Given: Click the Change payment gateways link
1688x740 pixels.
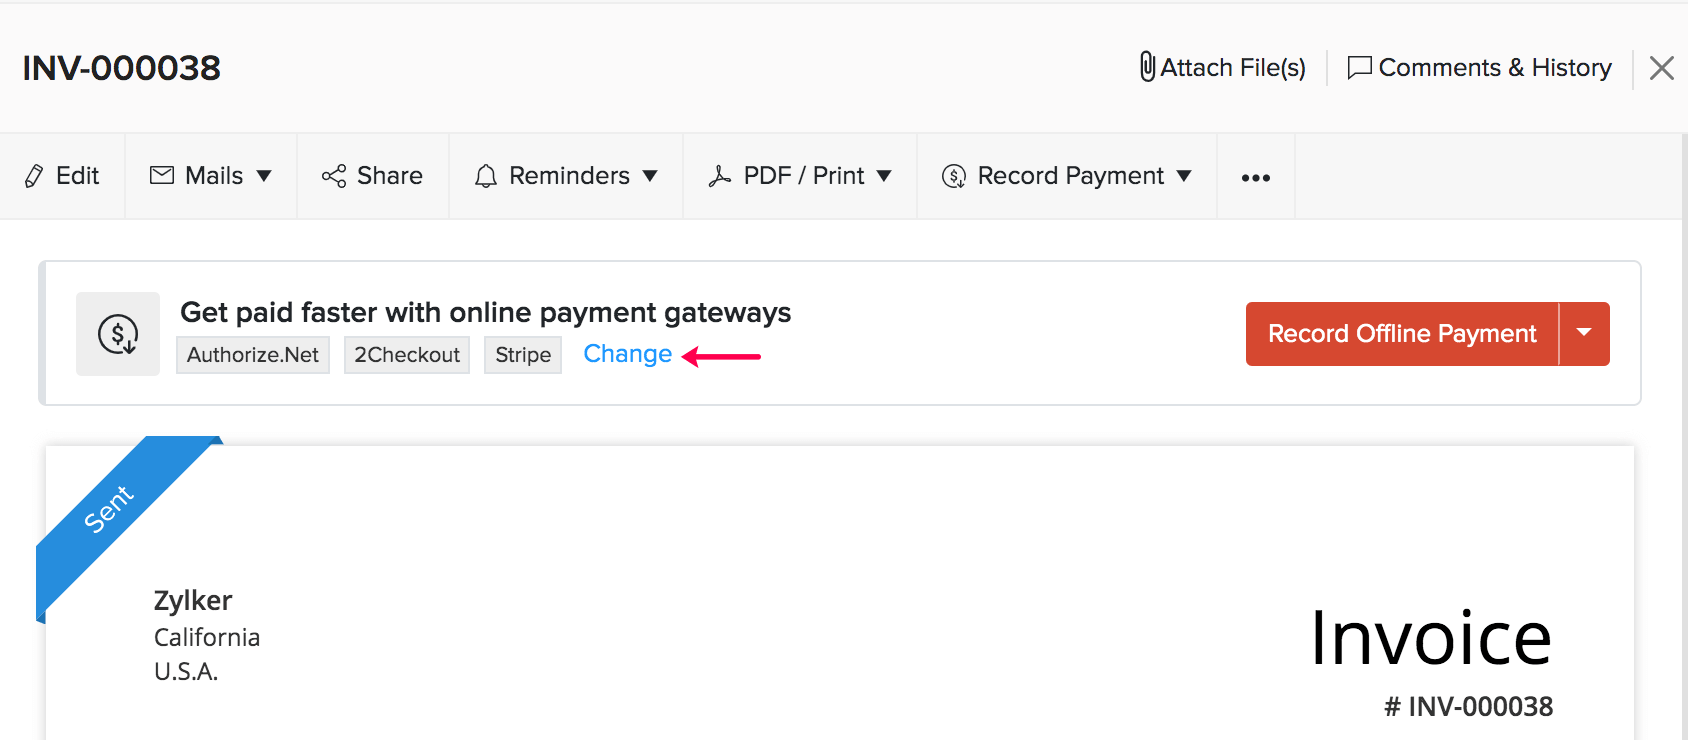Looking at the screenshot, I should (627, 354).
